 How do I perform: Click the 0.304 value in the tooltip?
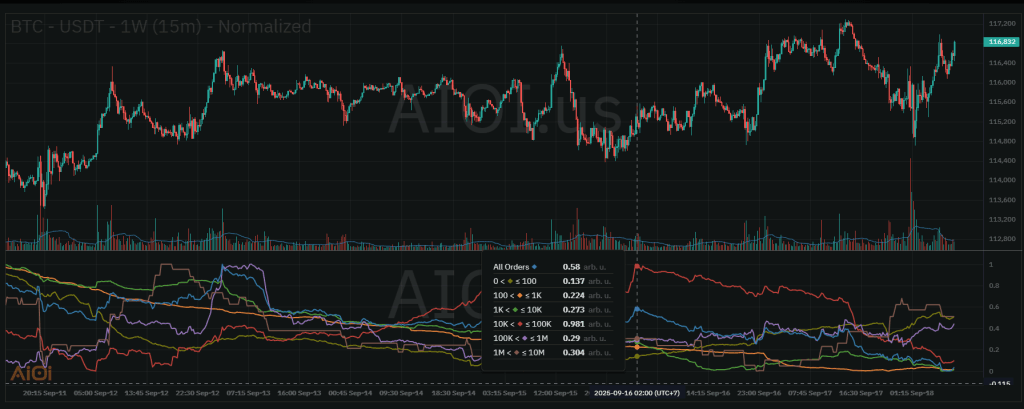pyautogui.click(x=574, y=353)
